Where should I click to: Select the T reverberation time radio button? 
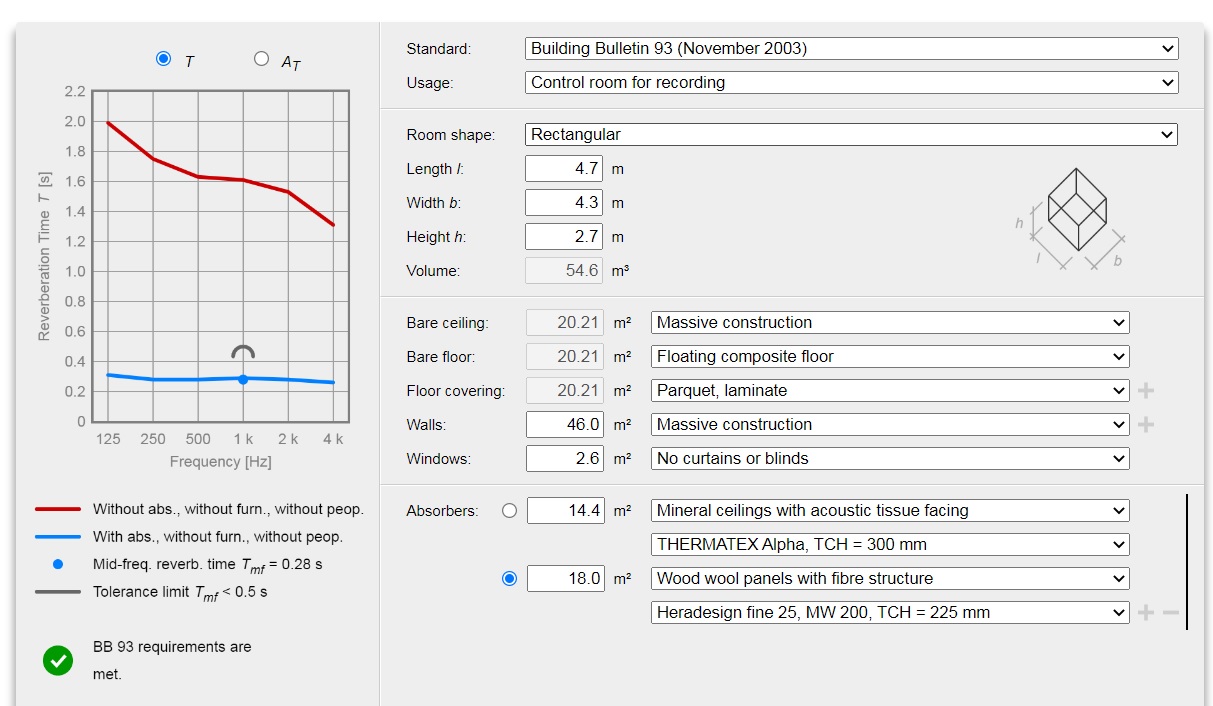tap(164, 59)
